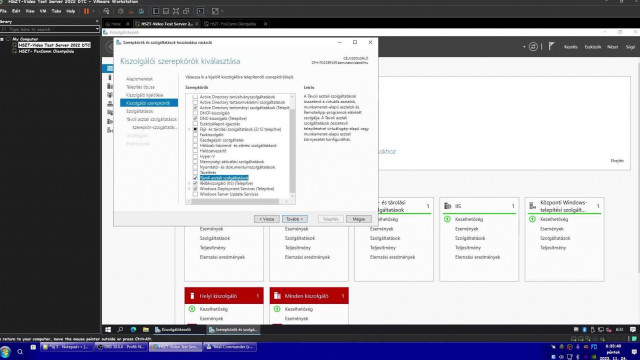Switch to VMware Unity mode
The image size is (640, 360).
[186, 11]
